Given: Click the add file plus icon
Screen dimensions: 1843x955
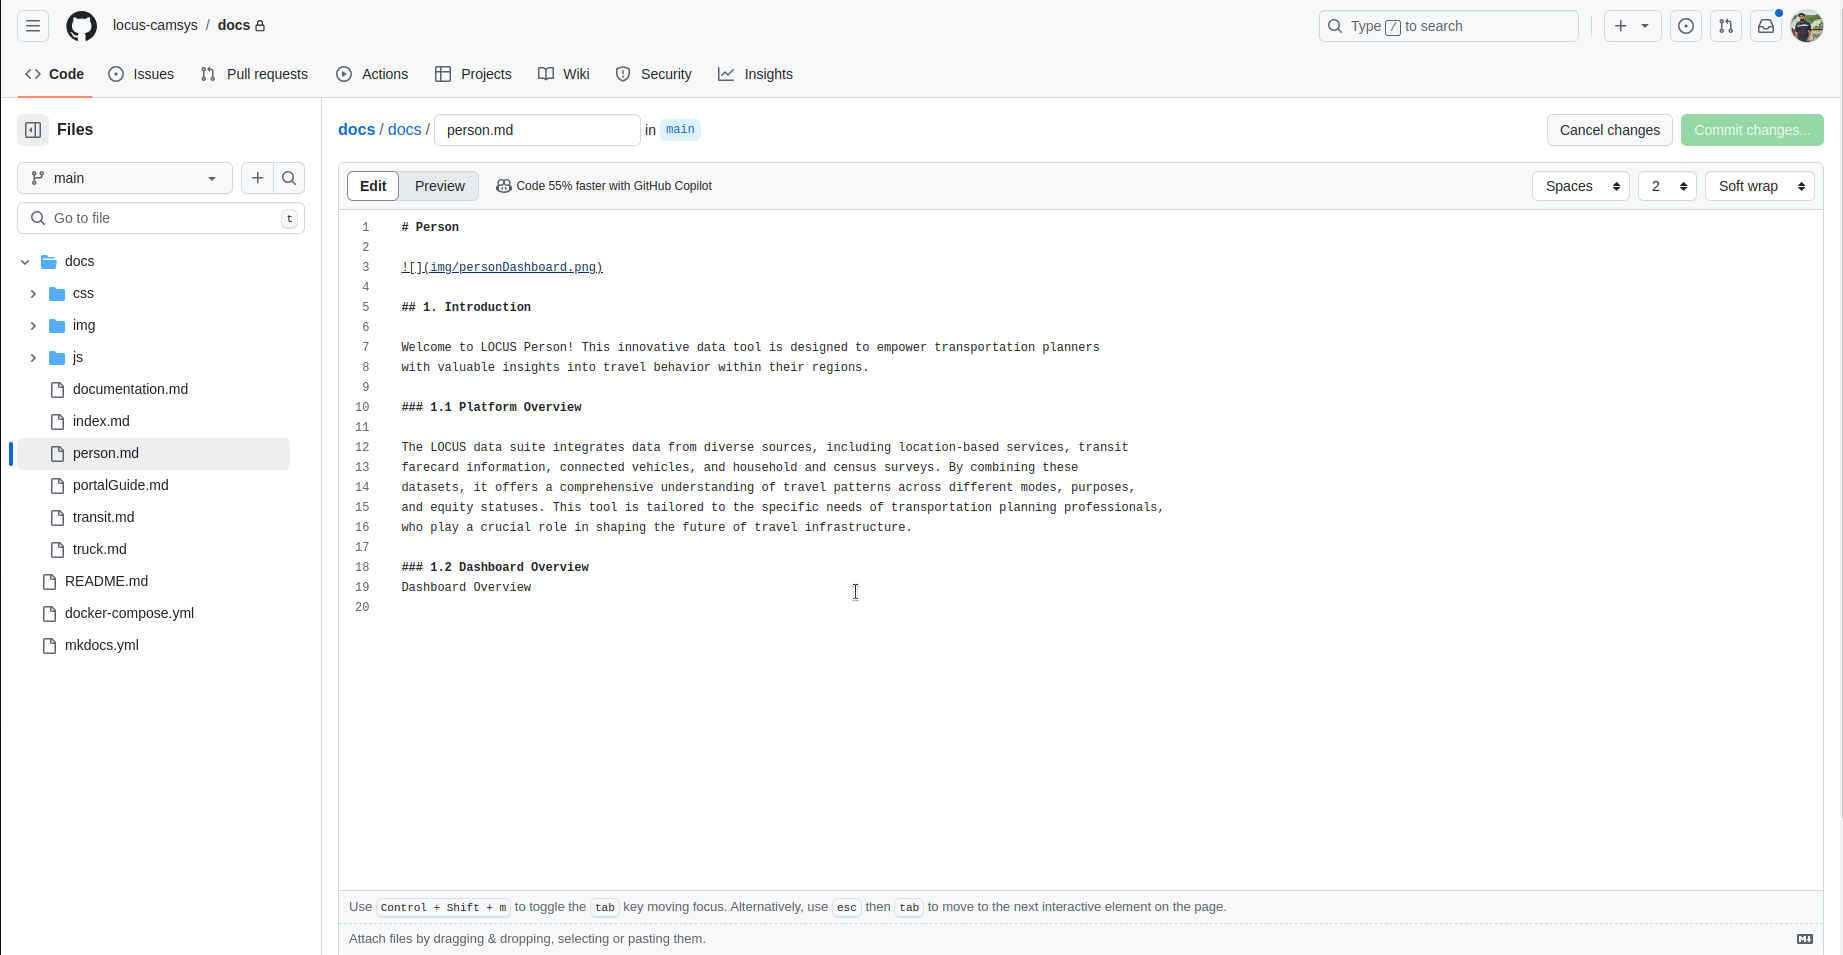Looking at the screenshot, I should 257,178.
